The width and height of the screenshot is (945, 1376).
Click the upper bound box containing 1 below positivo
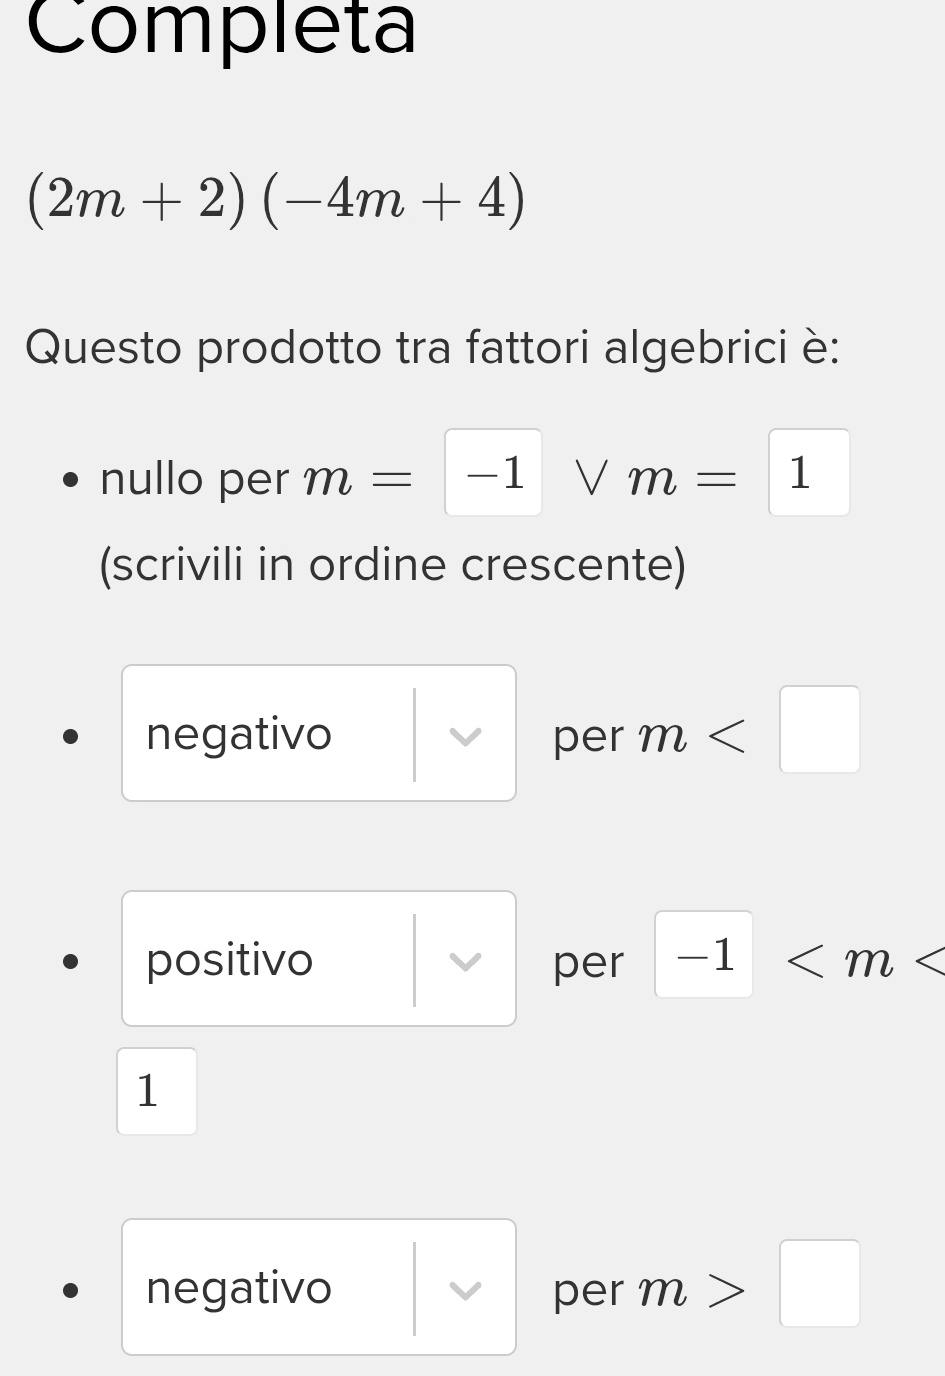pos(156,1091)
